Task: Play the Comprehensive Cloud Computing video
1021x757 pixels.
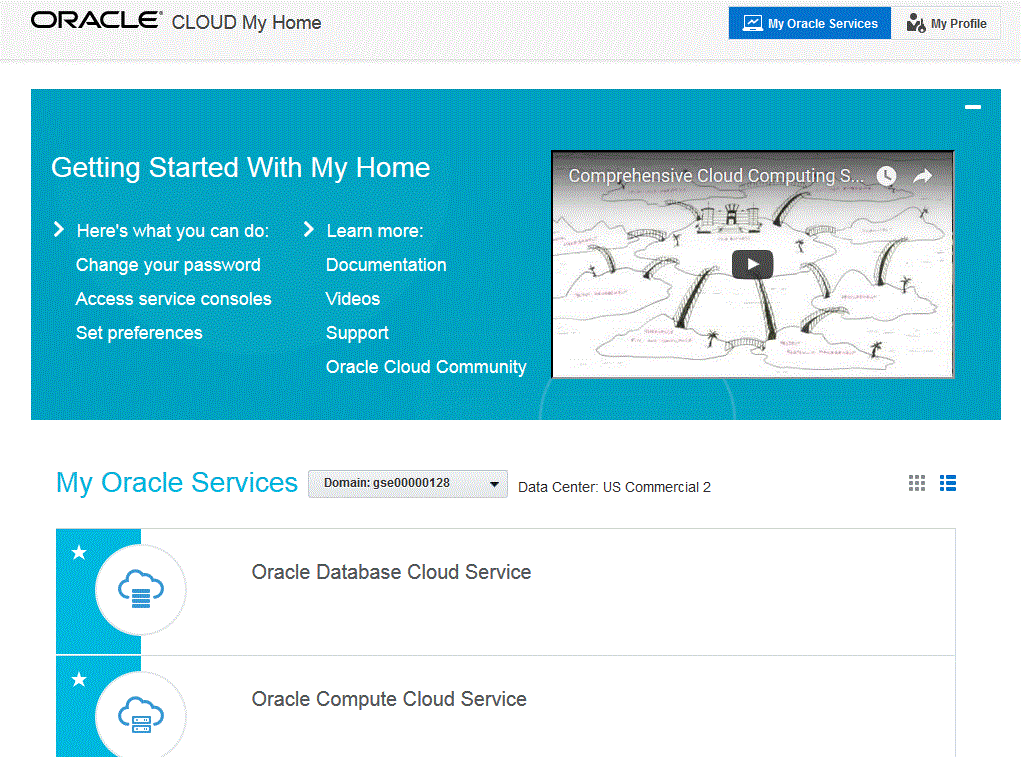Action: [x=752, y=264]
